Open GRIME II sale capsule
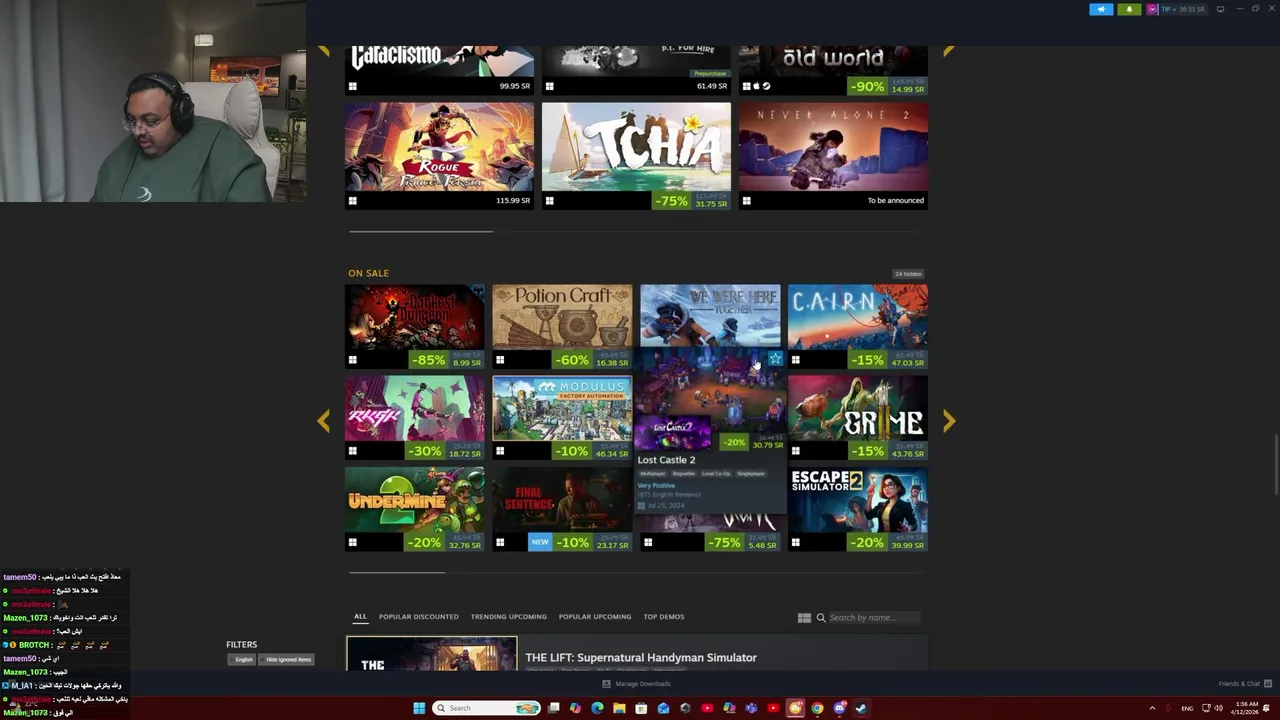The image size is (1280, 720). [x=858, y=418]
